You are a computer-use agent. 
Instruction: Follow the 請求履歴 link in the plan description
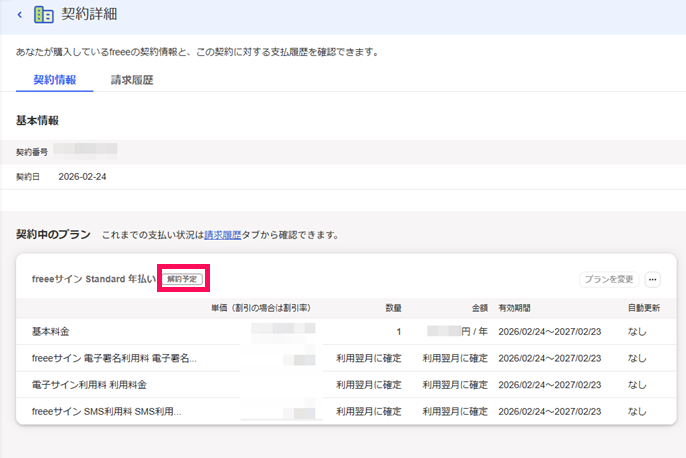pyautogui.click(x=223, y=235)
